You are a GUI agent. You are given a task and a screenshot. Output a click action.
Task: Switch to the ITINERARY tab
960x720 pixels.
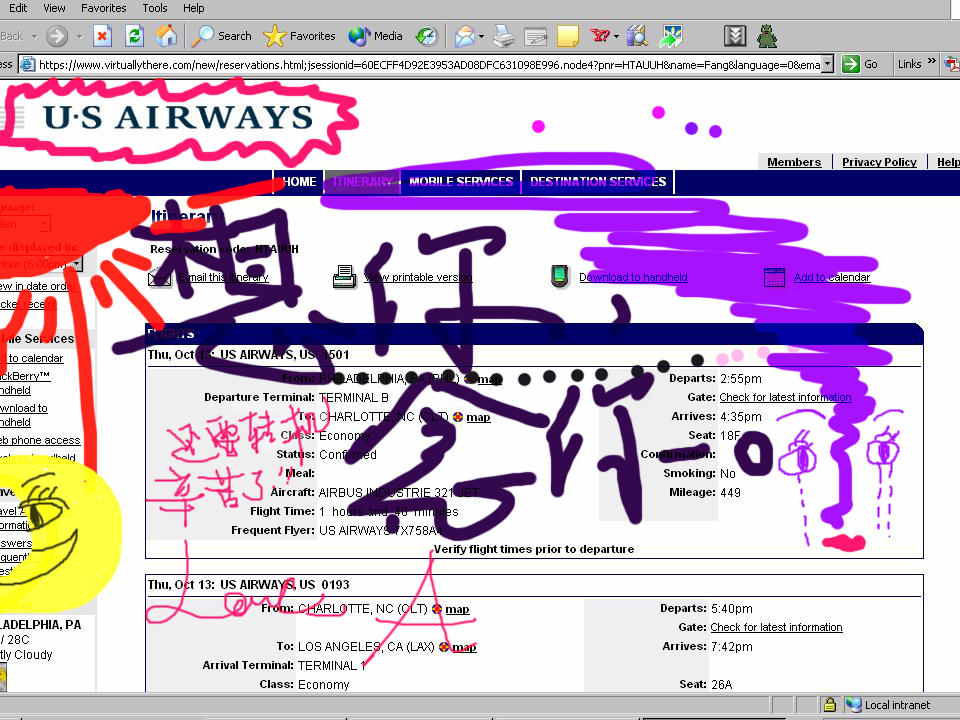tap(362, 182)
